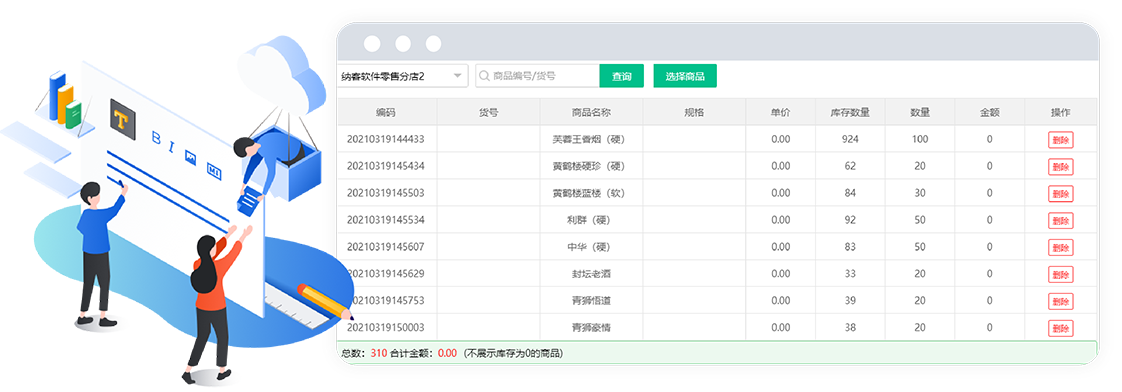Click the search magnifier icon in the input
Image resolution: width=1122 pixels, height=392 pixels.
484,76
